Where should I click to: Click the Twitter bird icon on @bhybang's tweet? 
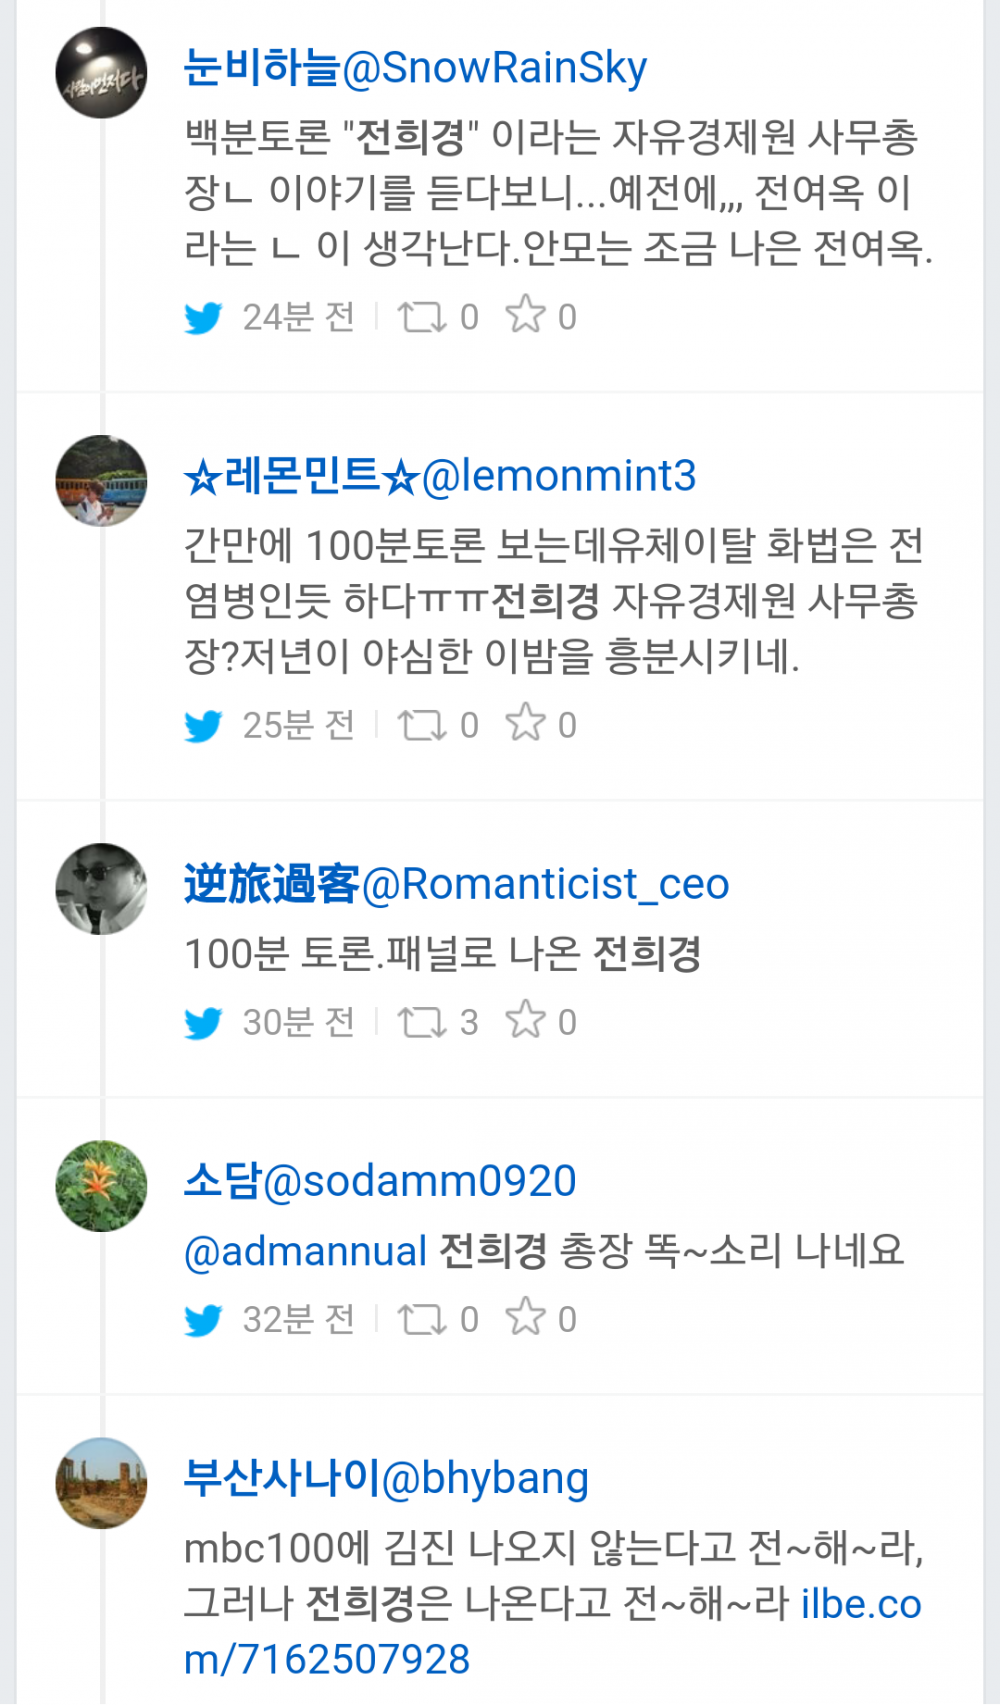204,1700
